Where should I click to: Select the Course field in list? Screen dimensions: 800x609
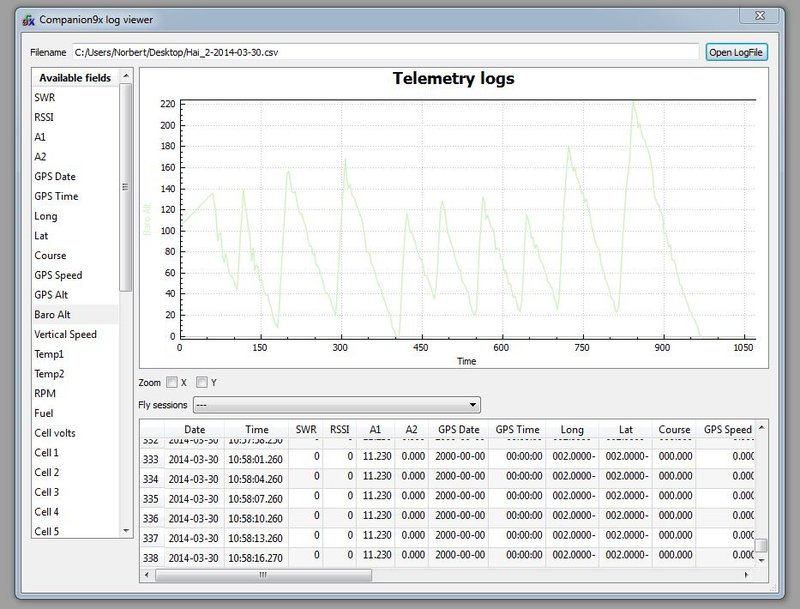point(75,256)
